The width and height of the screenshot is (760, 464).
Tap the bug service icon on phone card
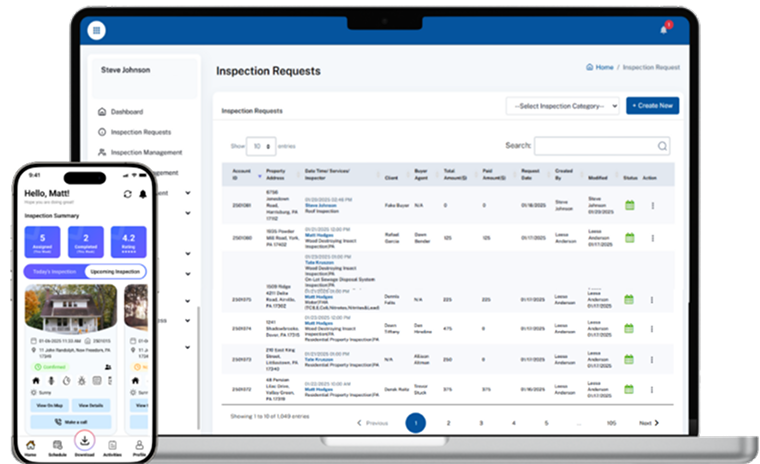click(x=81, y=381)
